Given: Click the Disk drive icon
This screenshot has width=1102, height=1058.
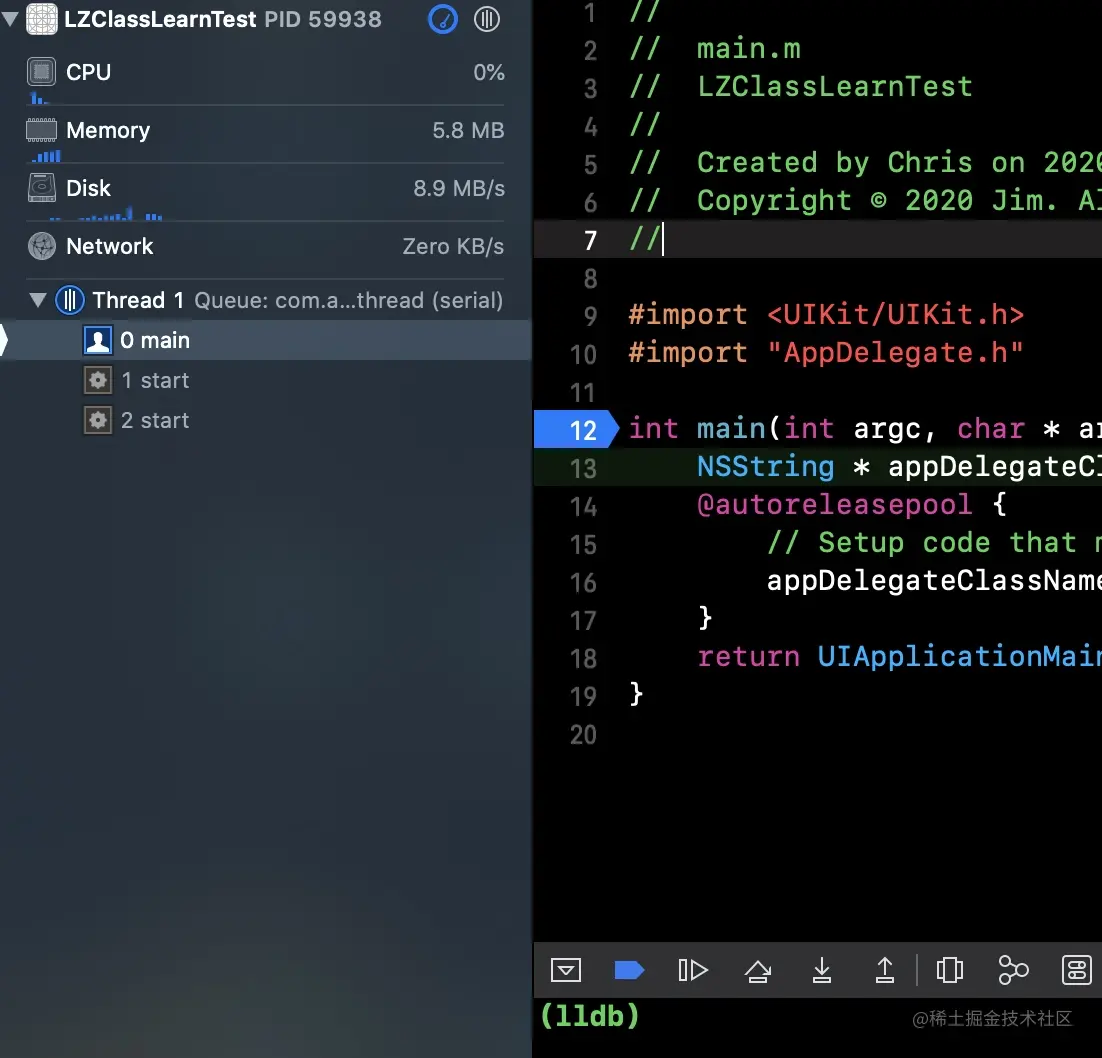Looking at the screenshot, I should 41,188.
